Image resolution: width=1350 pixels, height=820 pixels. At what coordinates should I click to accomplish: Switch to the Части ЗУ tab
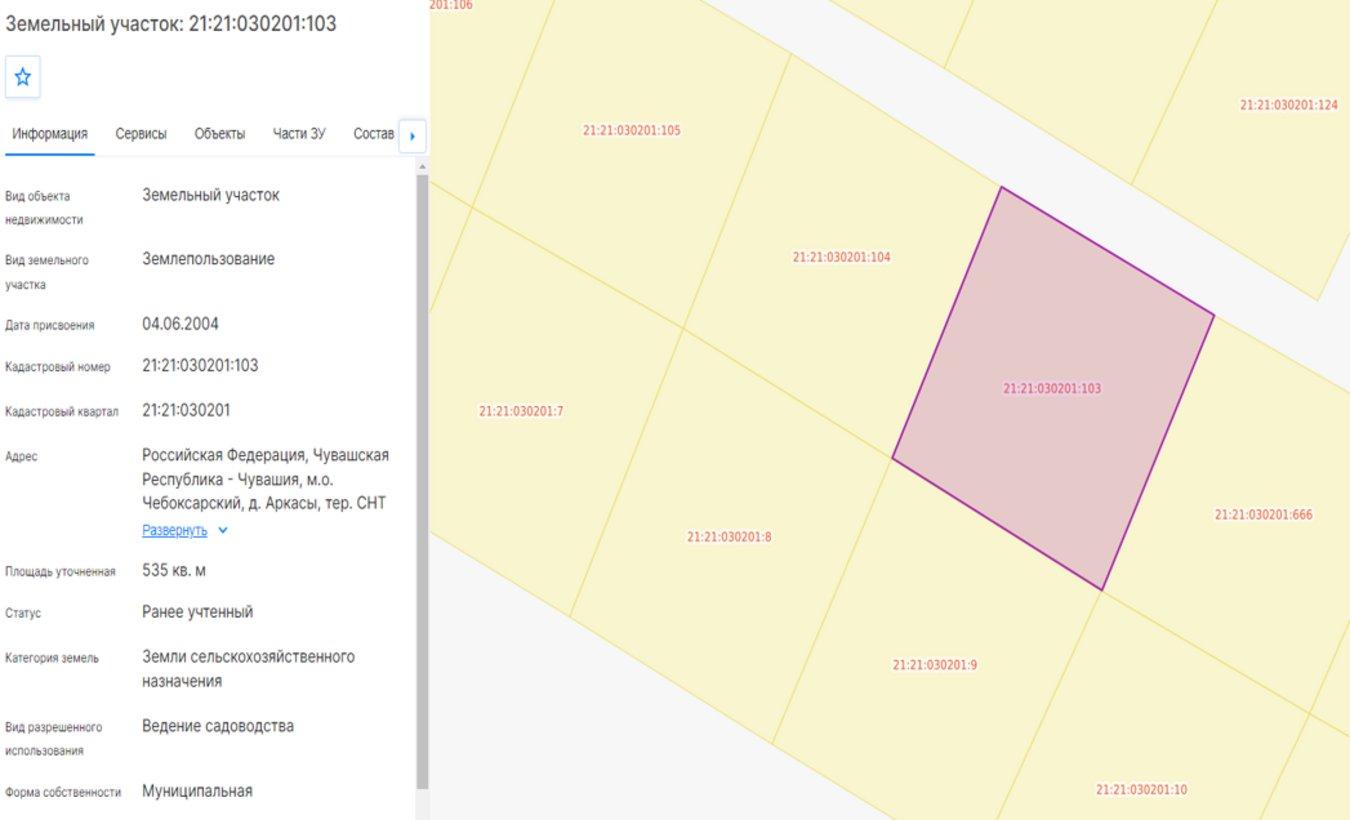coord(299,134)
